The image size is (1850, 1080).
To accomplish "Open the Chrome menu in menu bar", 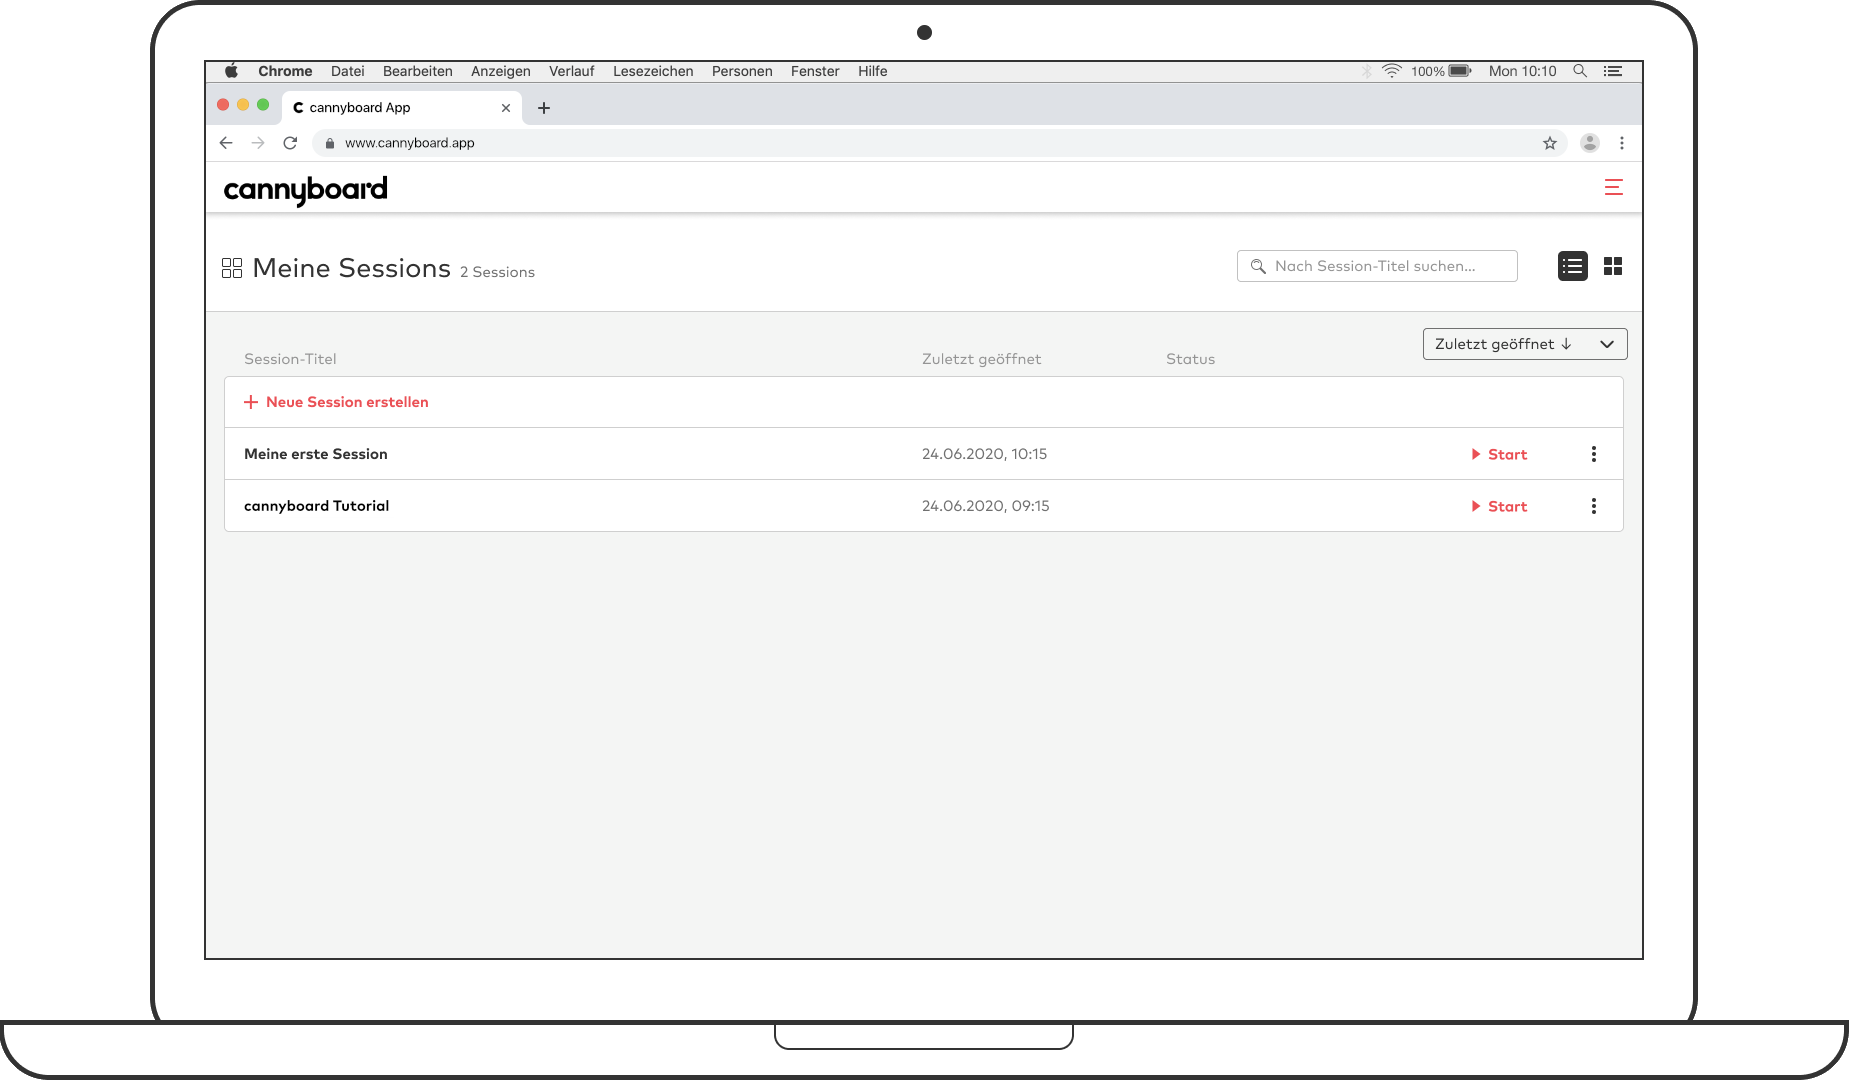I will [285, 71].
